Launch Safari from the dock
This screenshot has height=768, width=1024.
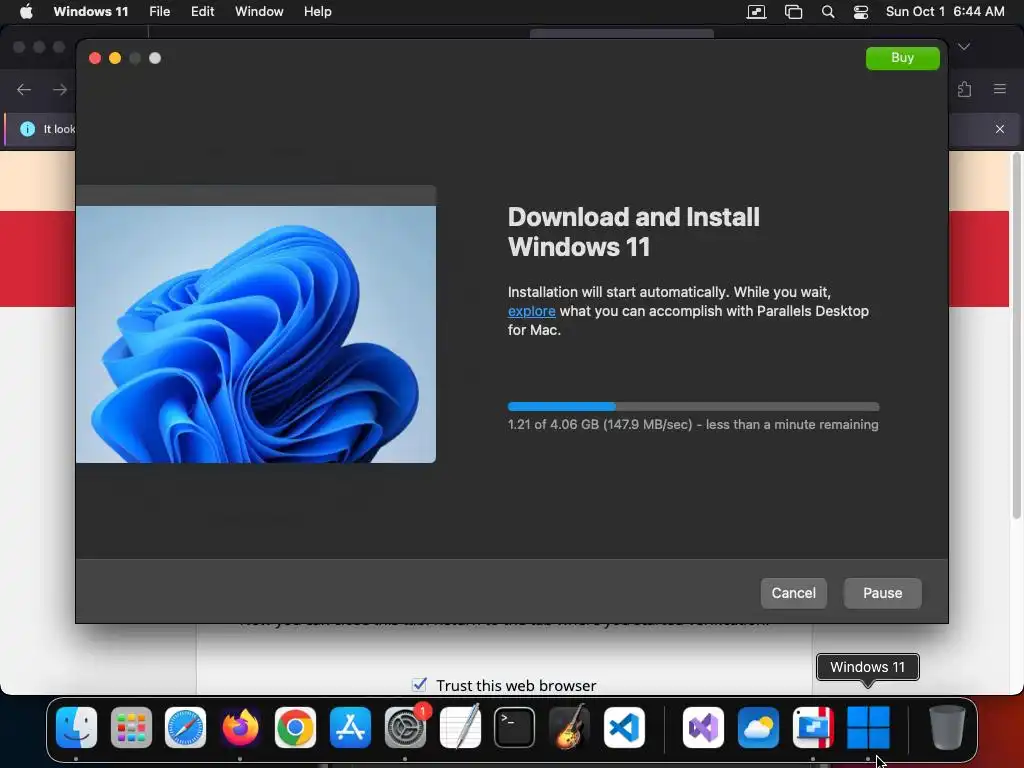(x=185, y=728)
